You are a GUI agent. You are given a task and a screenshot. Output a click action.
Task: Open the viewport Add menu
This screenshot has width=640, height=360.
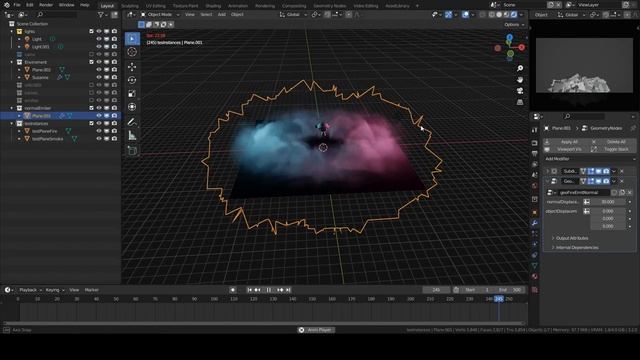tap(222, 14)
